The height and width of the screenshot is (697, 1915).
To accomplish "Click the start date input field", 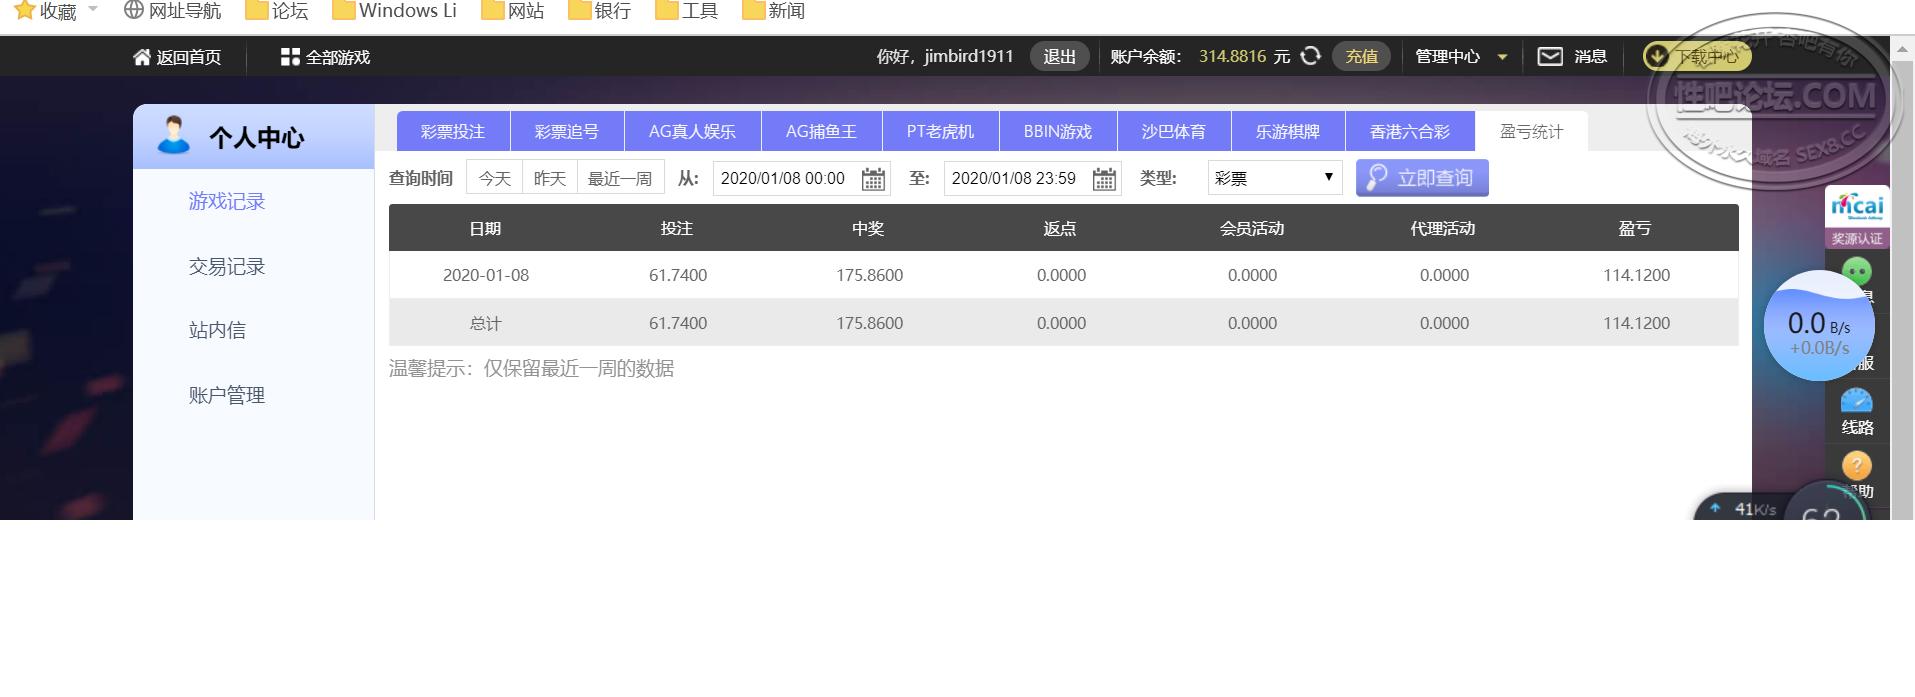I will pos(783,179).
